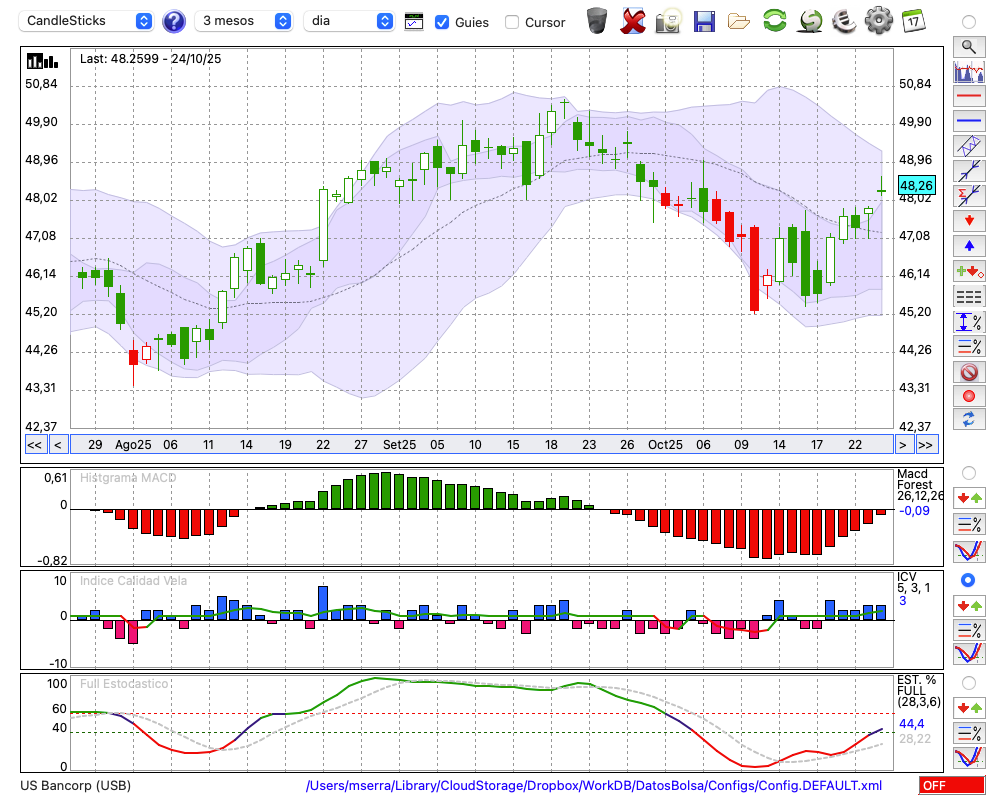
Task: Click the red-blue curve icon for the MACD panel
Action: tap(969, 551)
